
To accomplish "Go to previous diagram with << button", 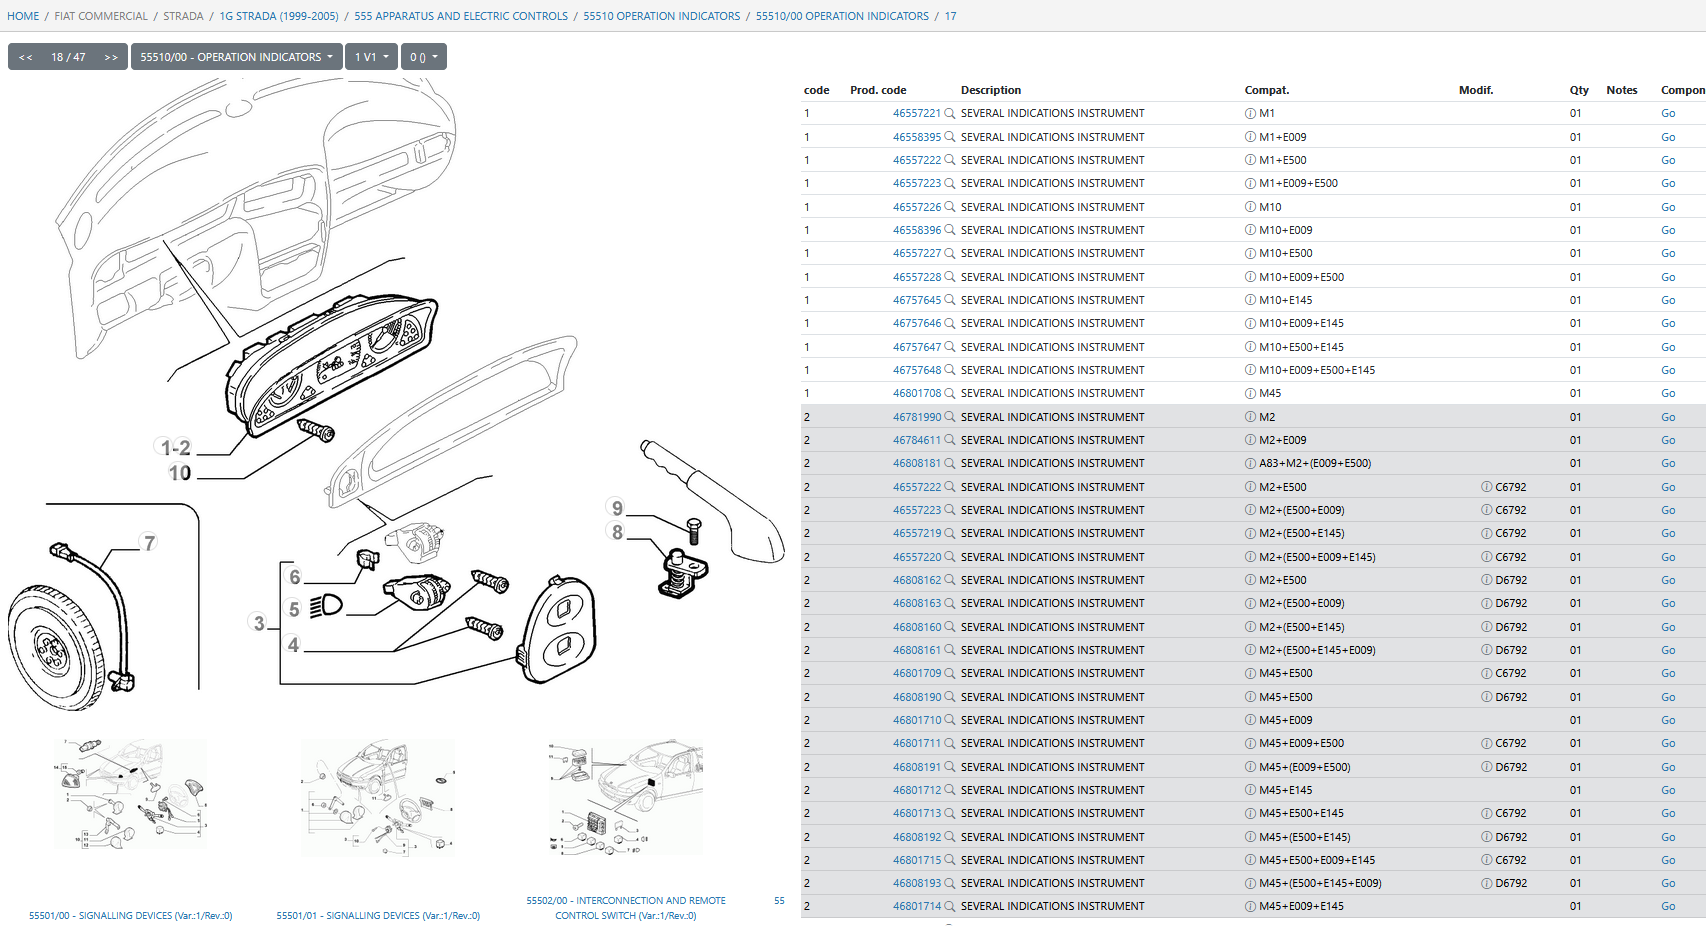I will point(26,57).
